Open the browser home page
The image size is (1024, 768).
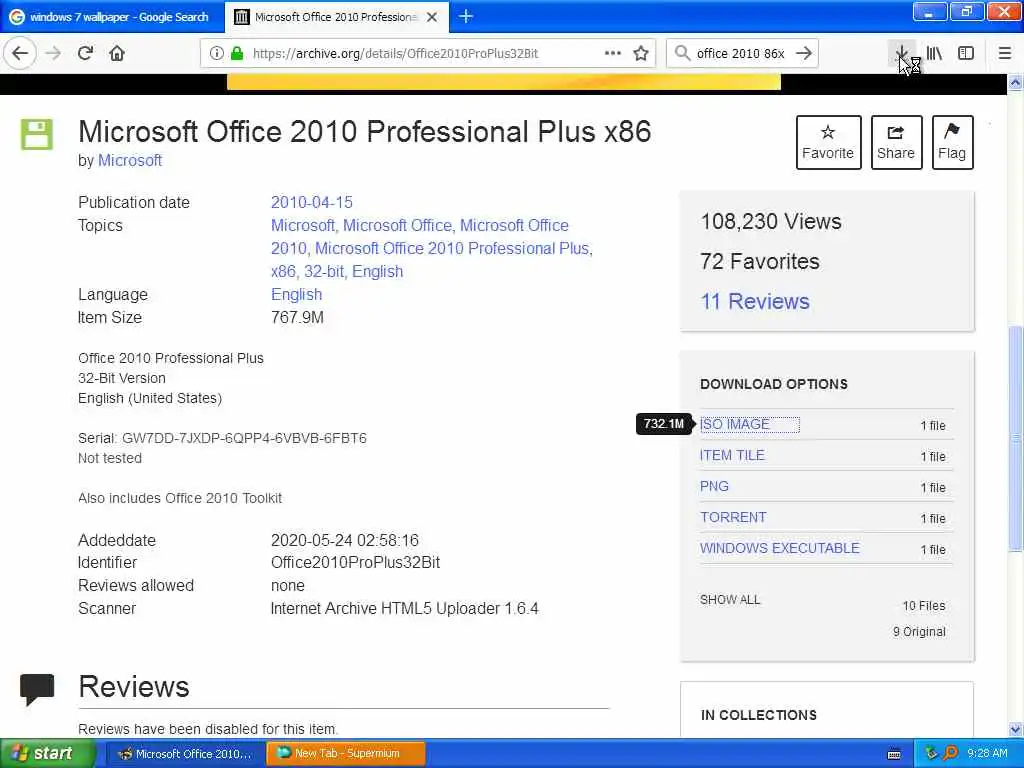coord(117,54)
